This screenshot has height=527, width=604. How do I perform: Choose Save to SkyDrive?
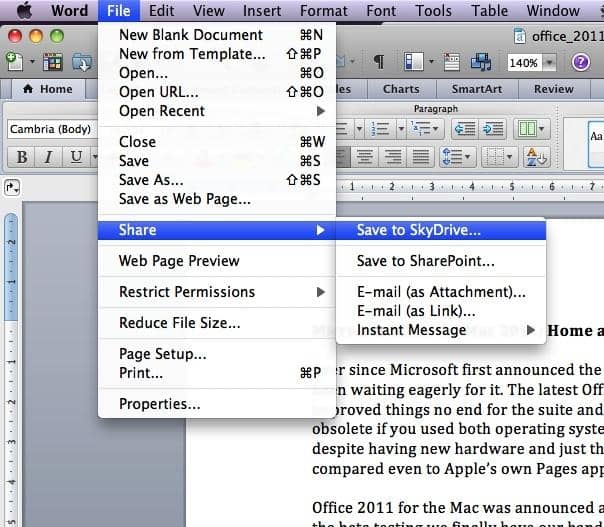418,229
